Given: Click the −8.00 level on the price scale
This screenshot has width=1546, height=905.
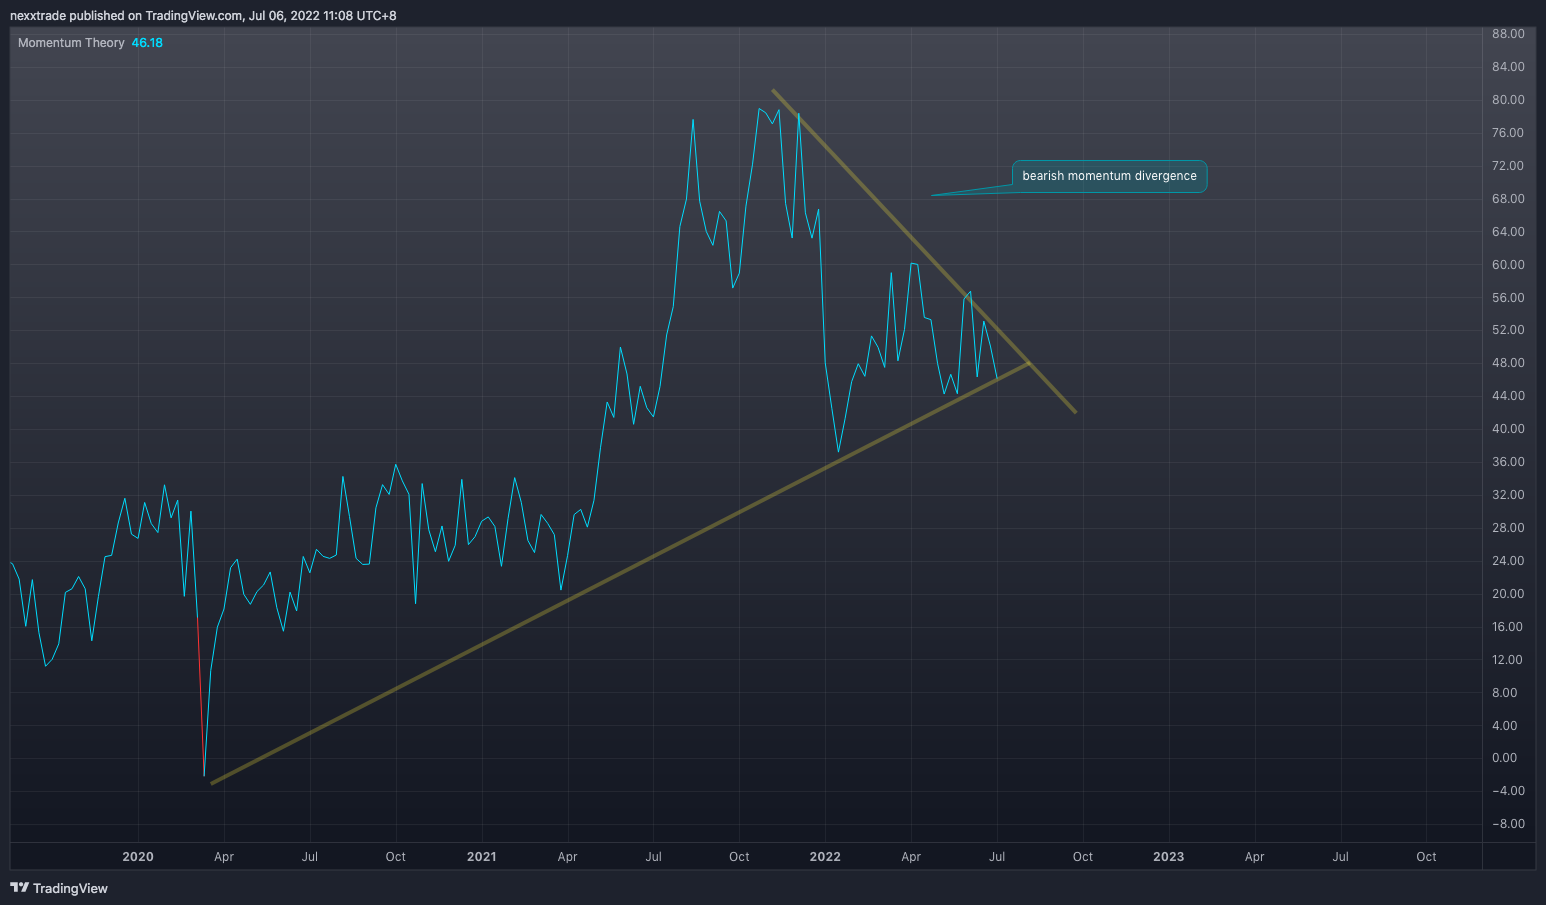Looking at the screenshot, I should 1508,824.
